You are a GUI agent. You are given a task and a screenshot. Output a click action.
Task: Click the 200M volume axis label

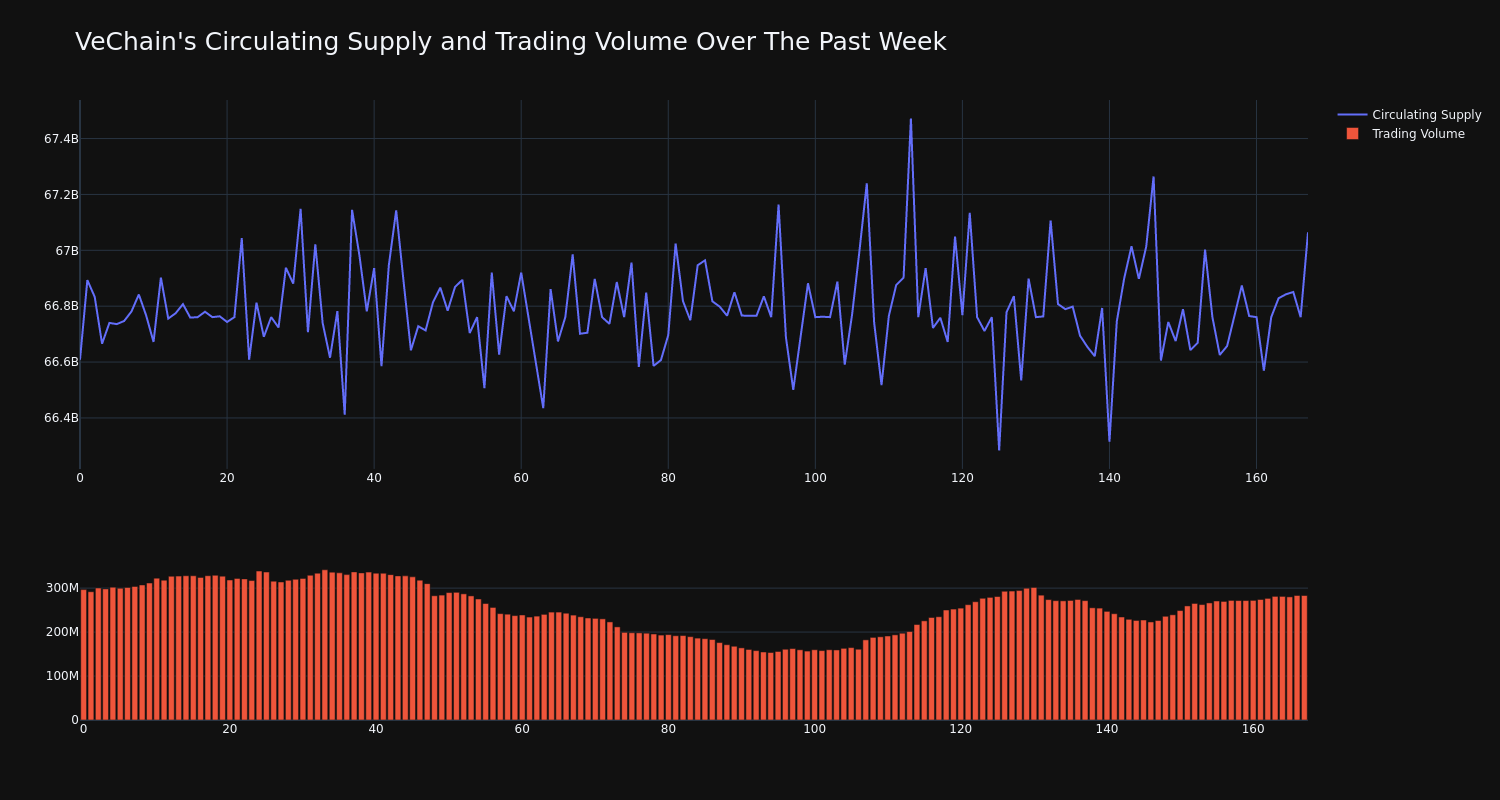(x=61, y=632)
